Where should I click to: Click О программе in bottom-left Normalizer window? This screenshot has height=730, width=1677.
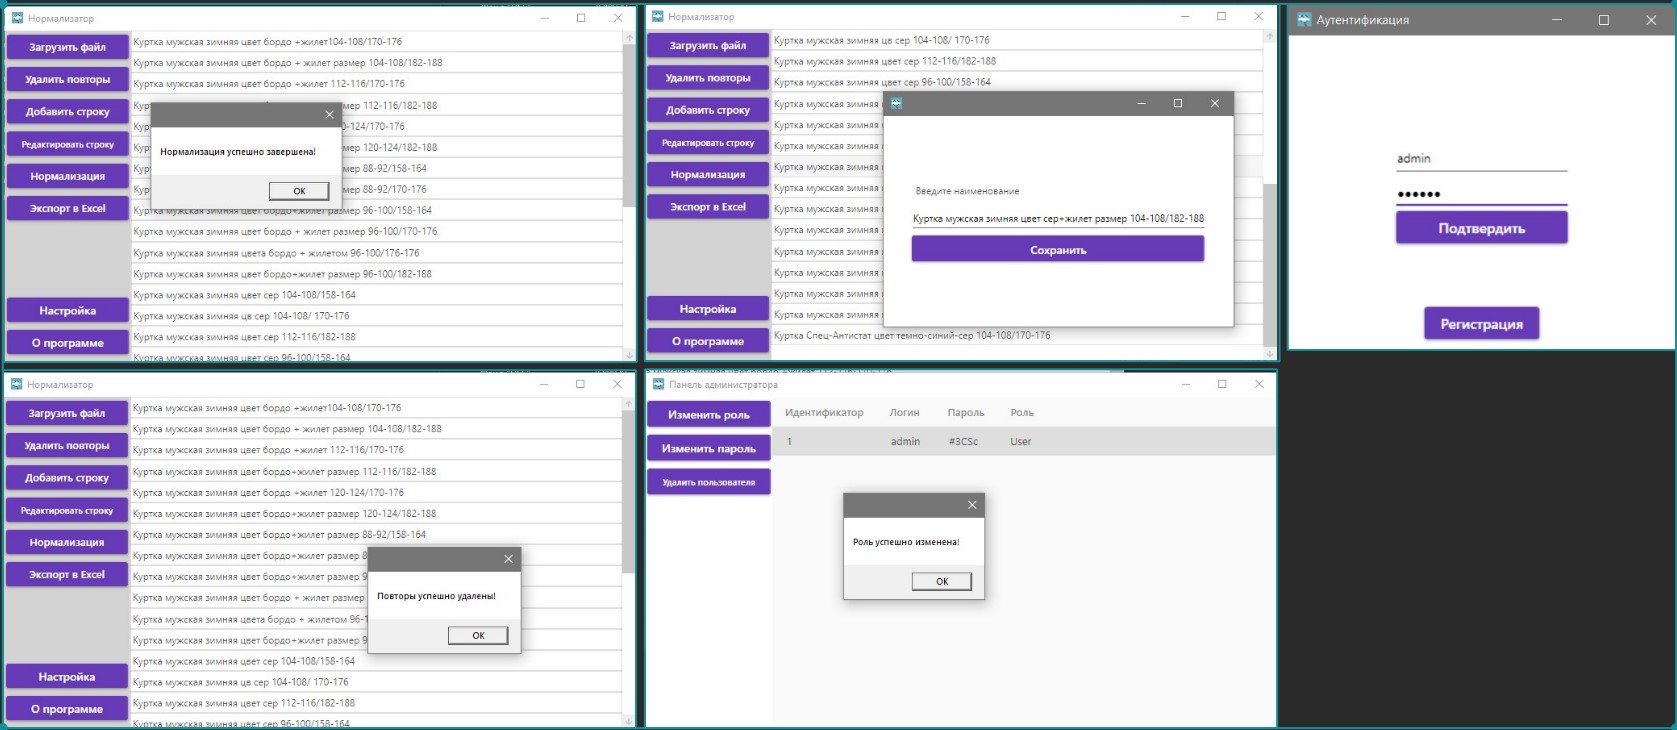[67, 709]
